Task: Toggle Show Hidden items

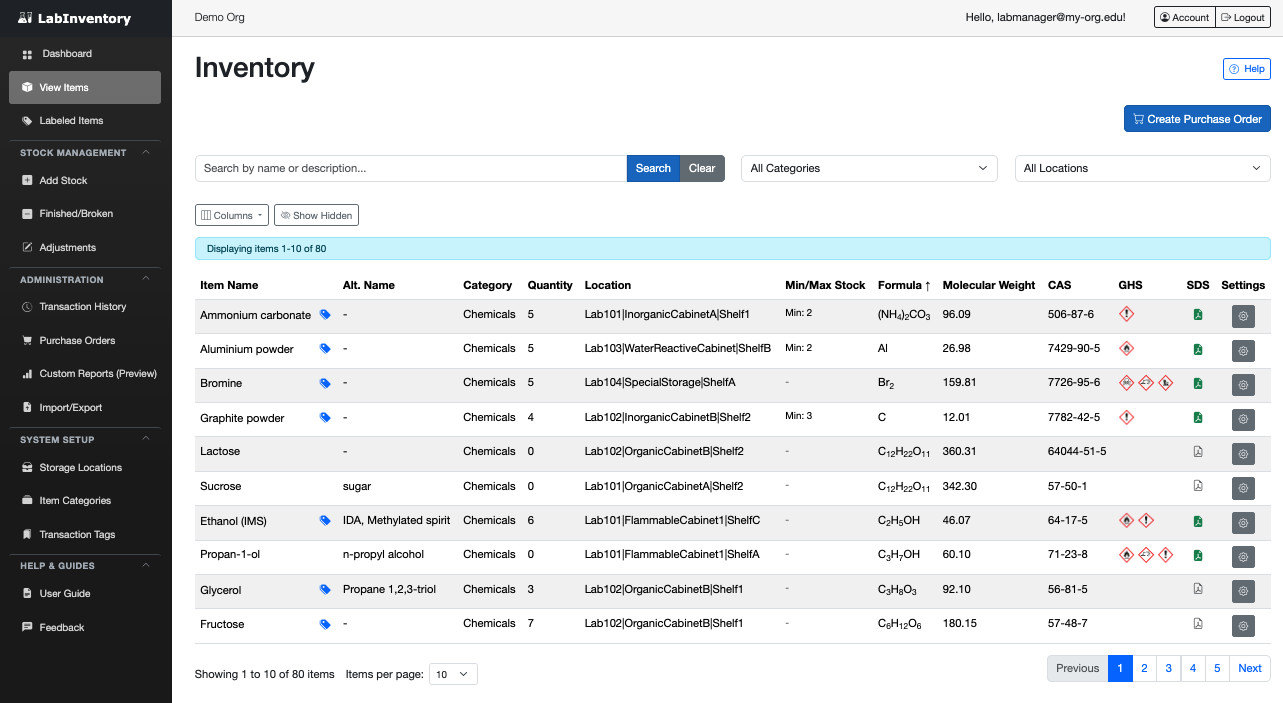Action: pos(316,215)
